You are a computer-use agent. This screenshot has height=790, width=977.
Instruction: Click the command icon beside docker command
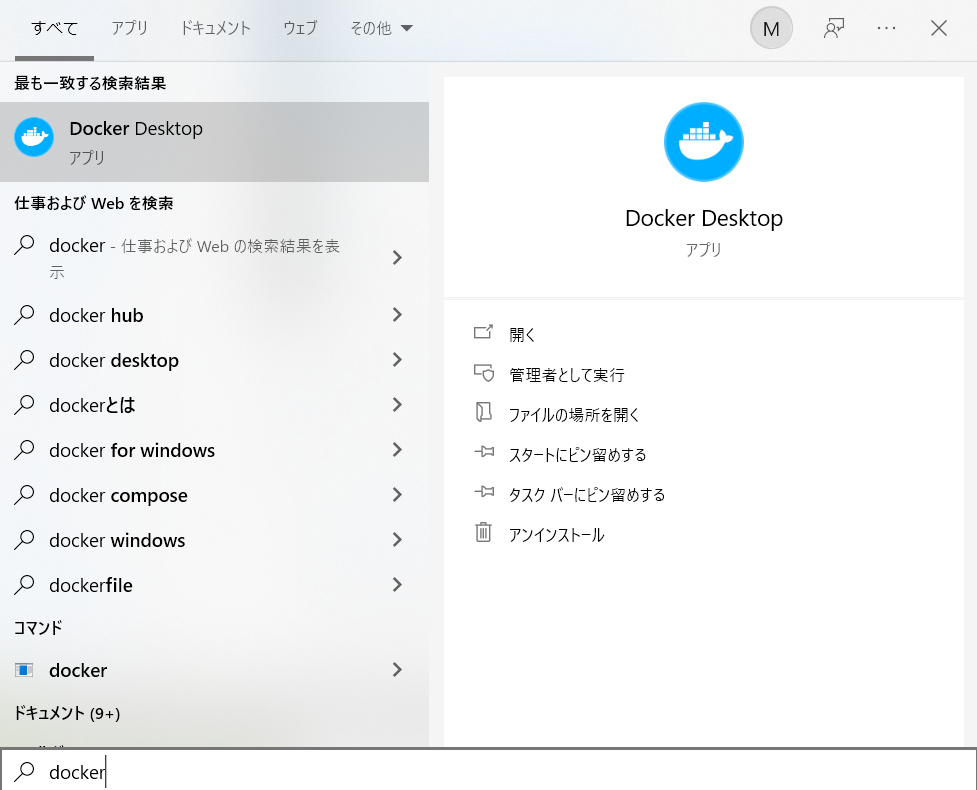(x=24, y=670)
